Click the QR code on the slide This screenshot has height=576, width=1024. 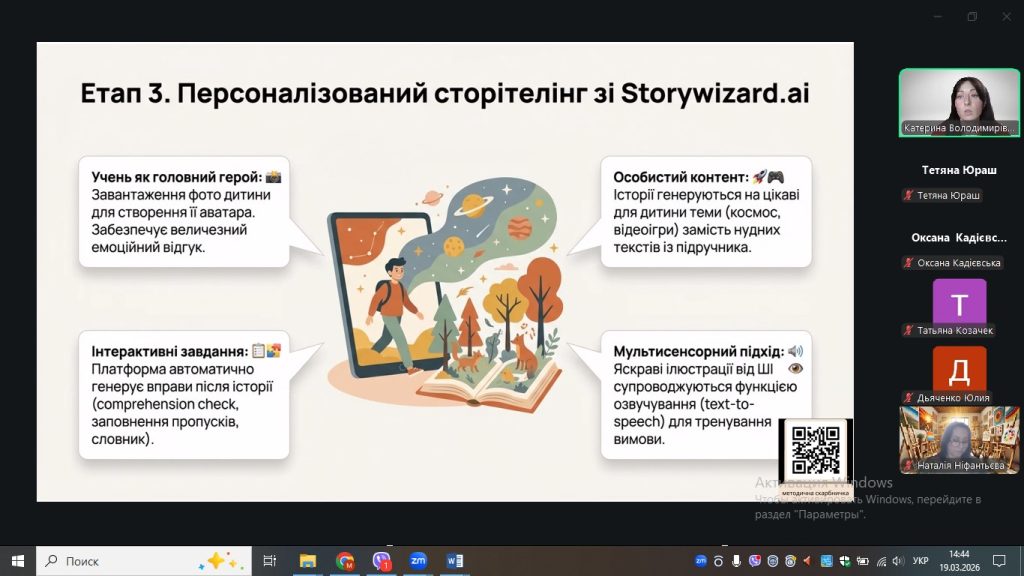(x=815, y=450)
